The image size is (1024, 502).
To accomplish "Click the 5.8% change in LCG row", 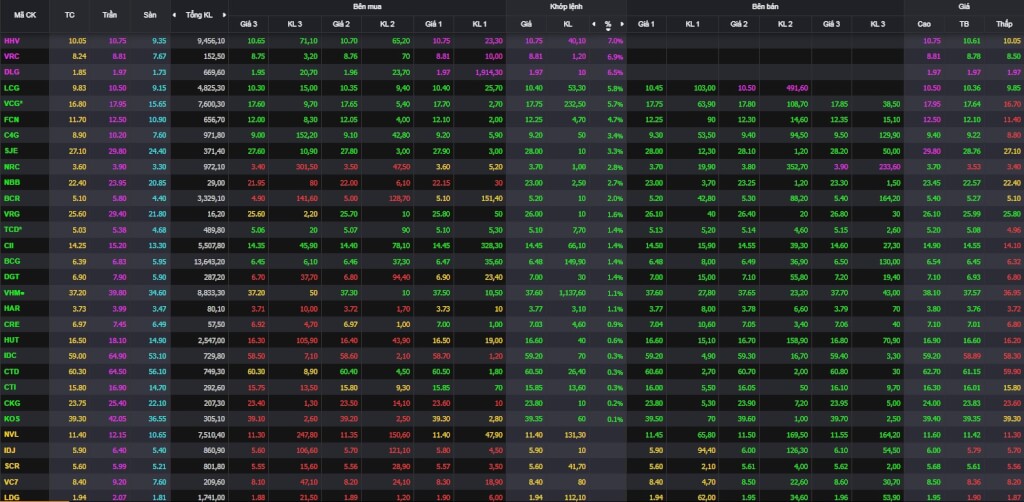I will click(x=615, y=87).
